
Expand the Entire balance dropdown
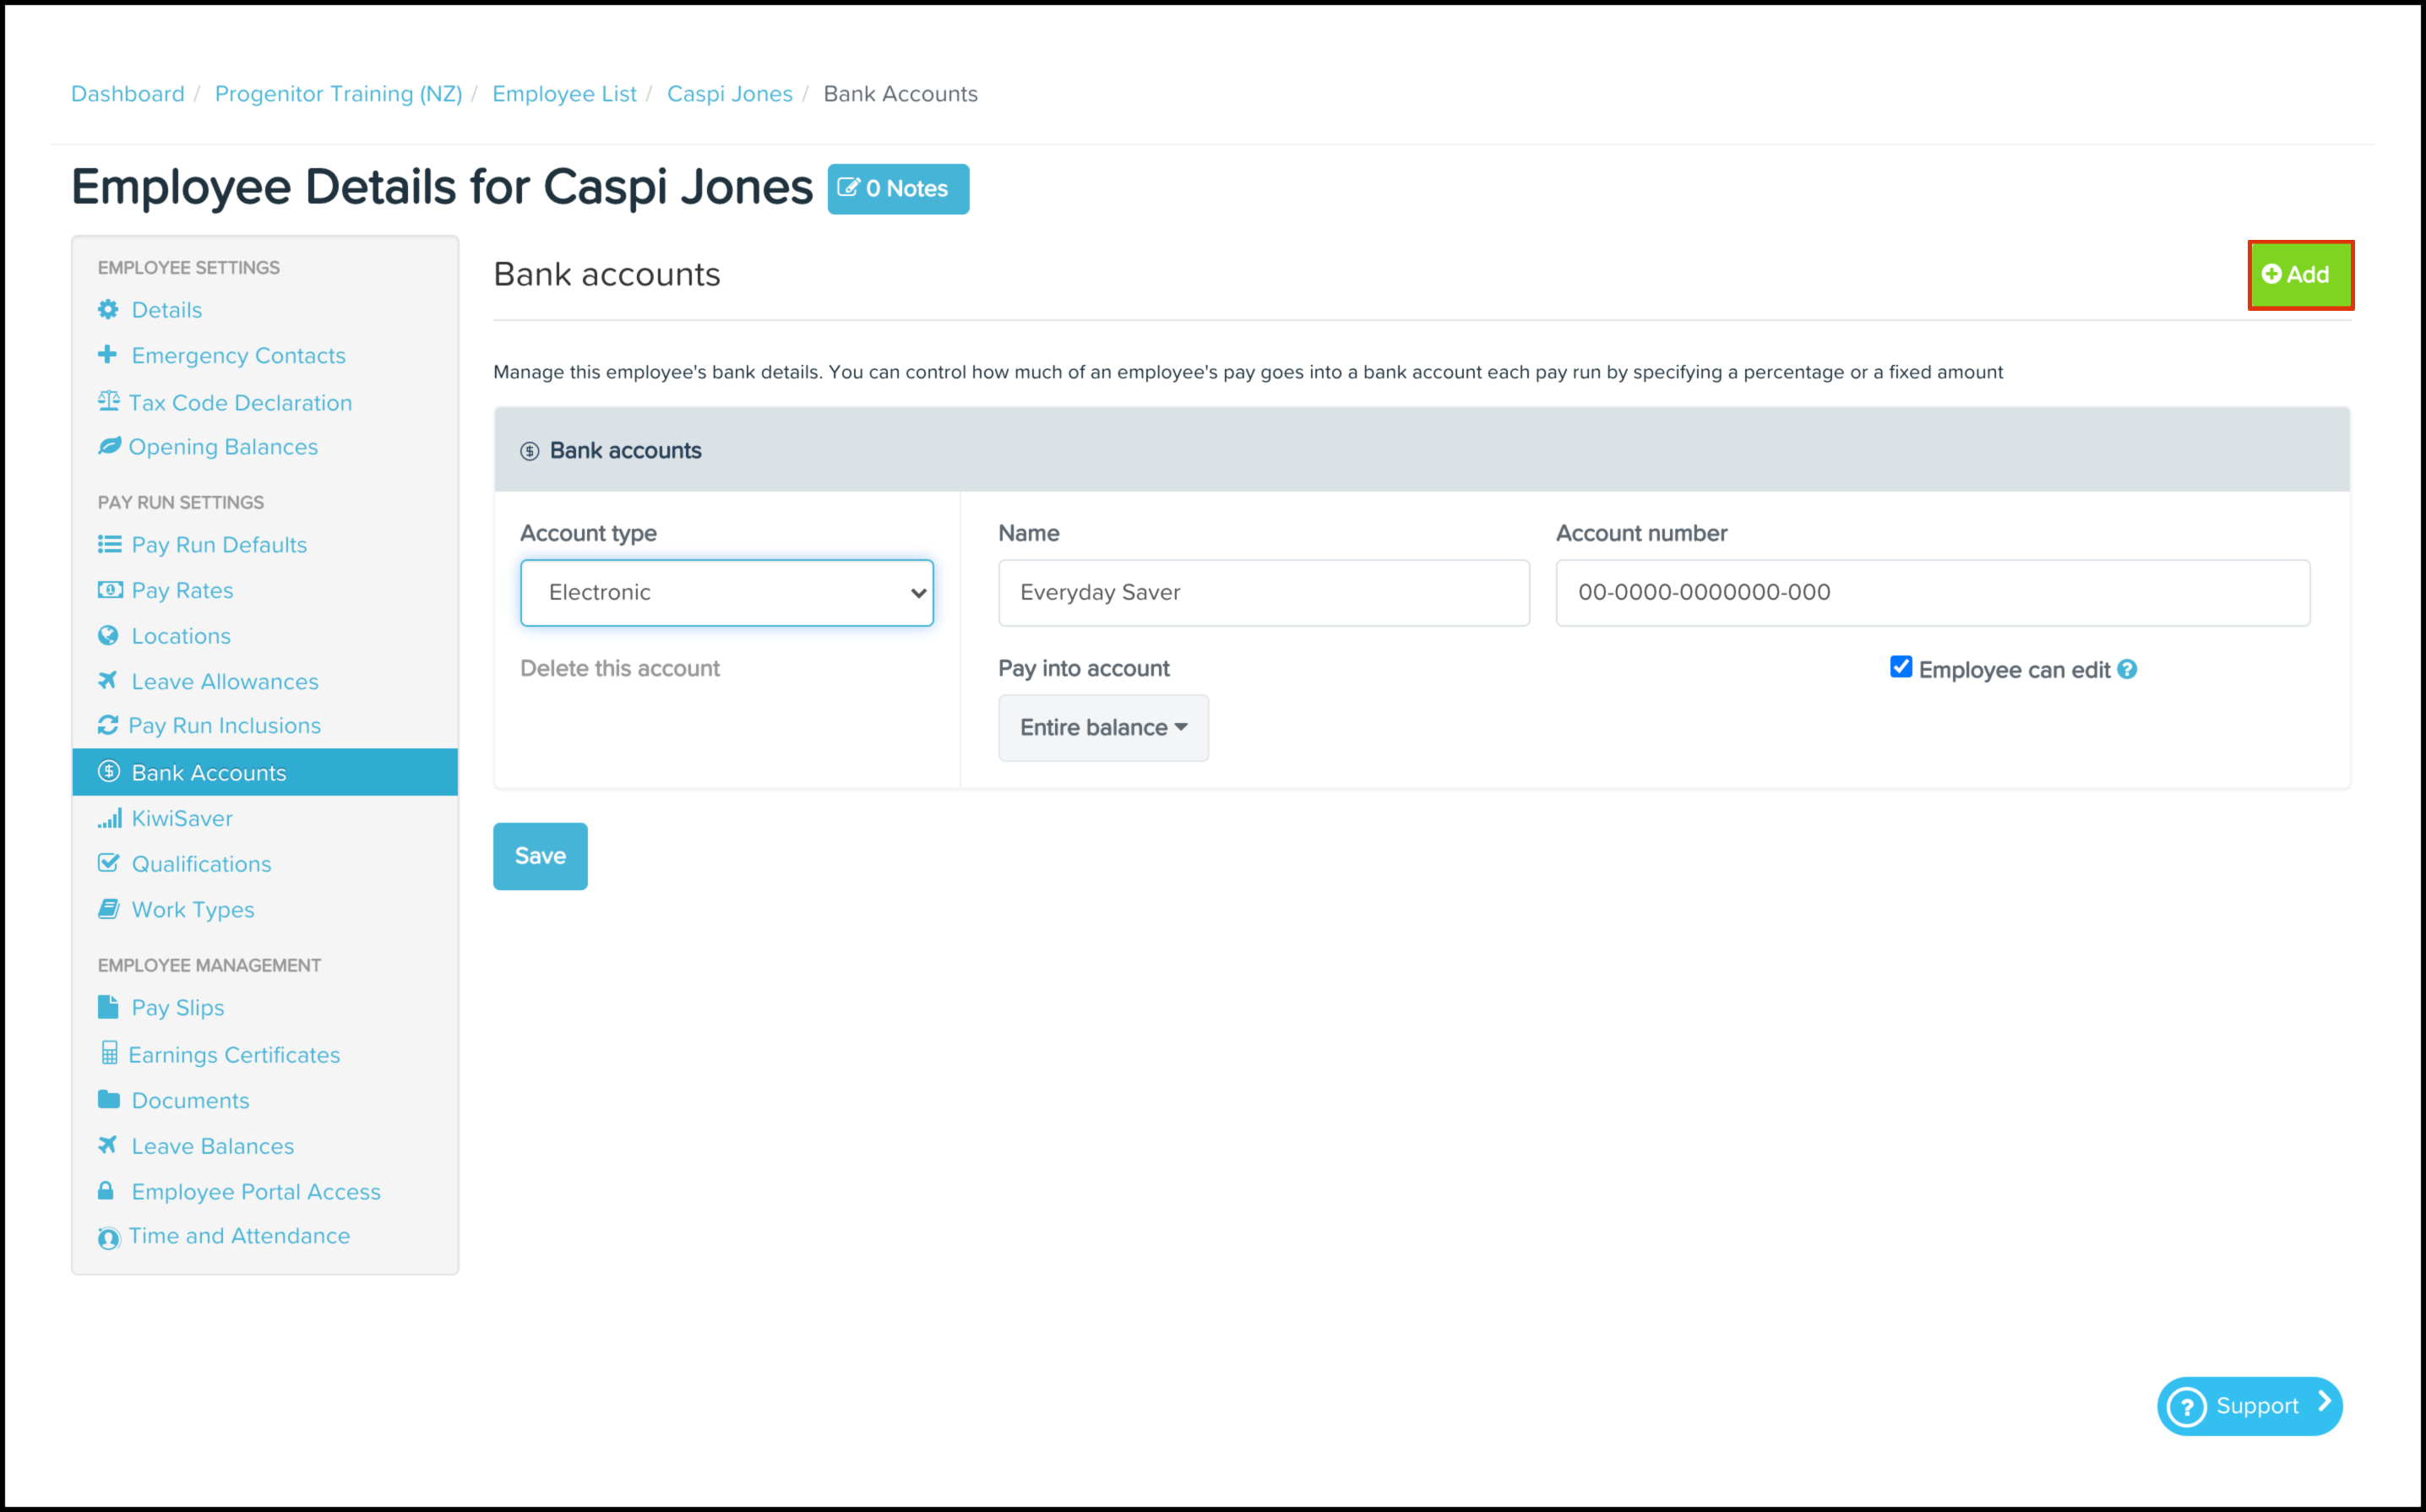tap(1103, 728)
